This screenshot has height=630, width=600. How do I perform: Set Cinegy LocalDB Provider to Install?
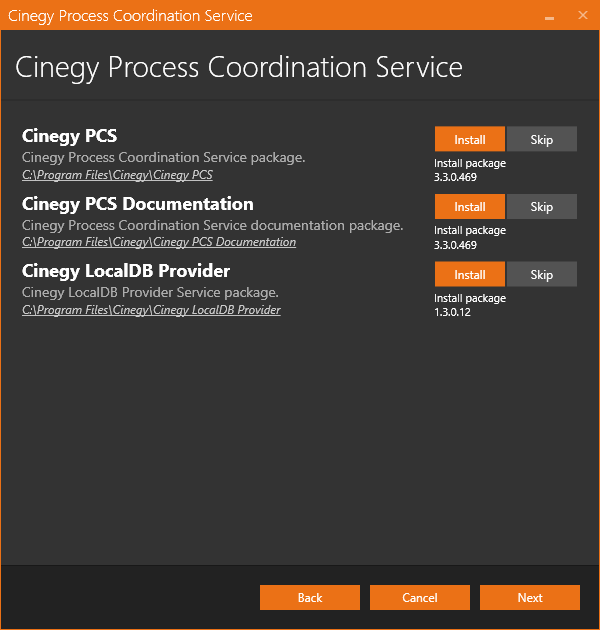click(470, 274)
